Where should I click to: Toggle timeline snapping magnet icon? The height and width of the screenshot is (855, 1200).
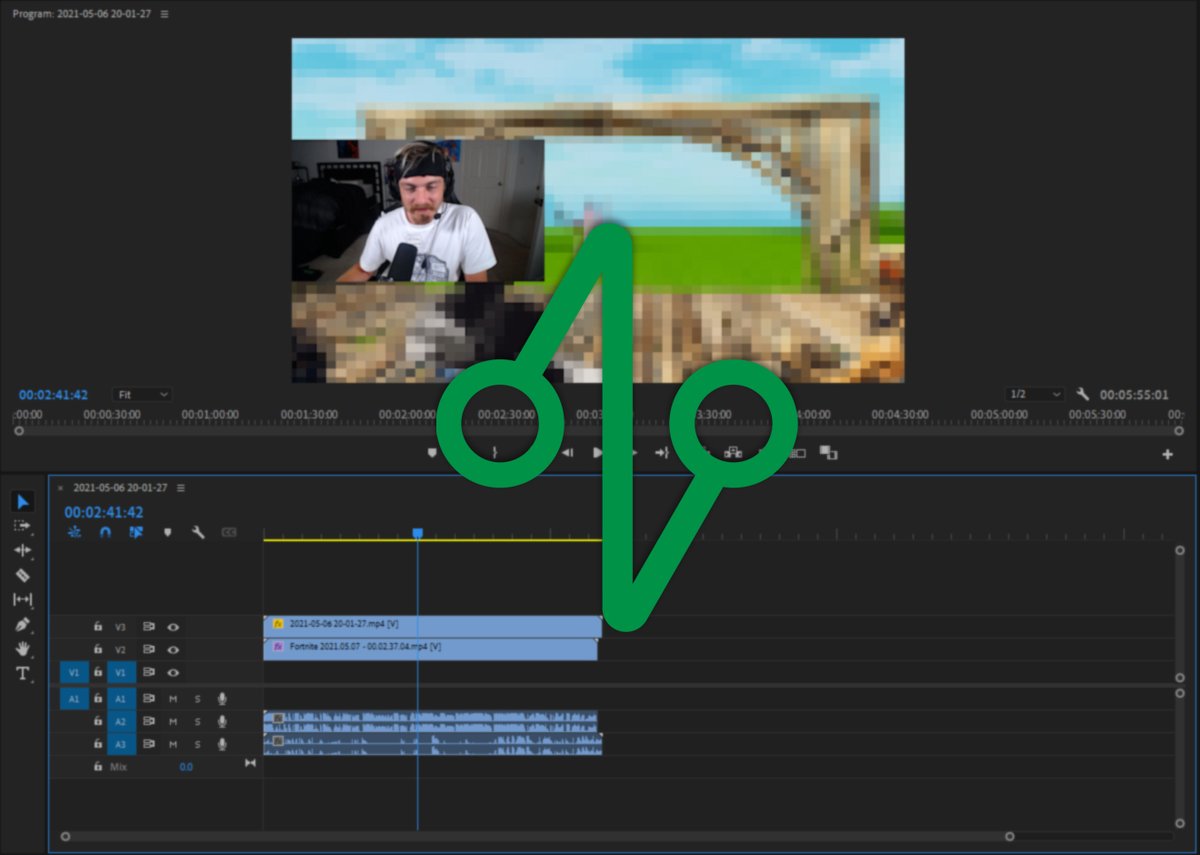(x=105, y=532)
